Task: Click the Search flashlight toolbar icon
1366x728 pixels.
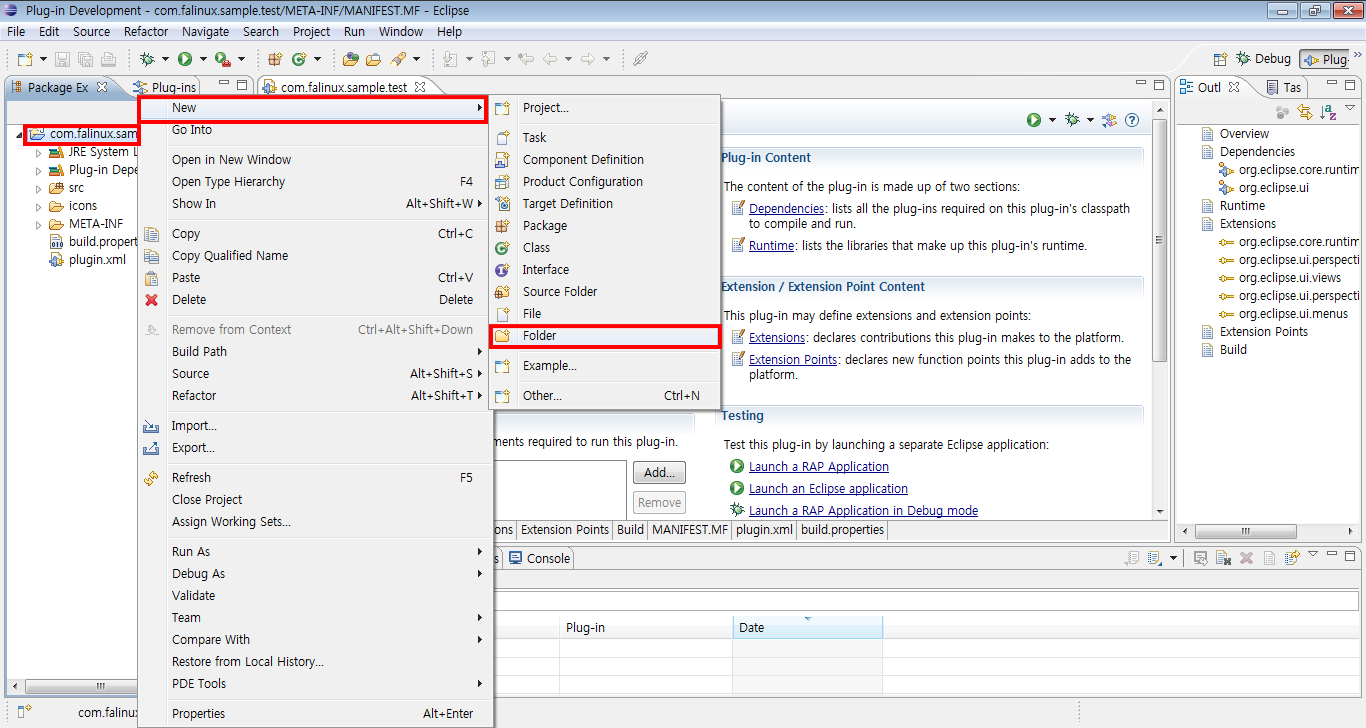Action: pyautogui.click(x=397, y=59)
